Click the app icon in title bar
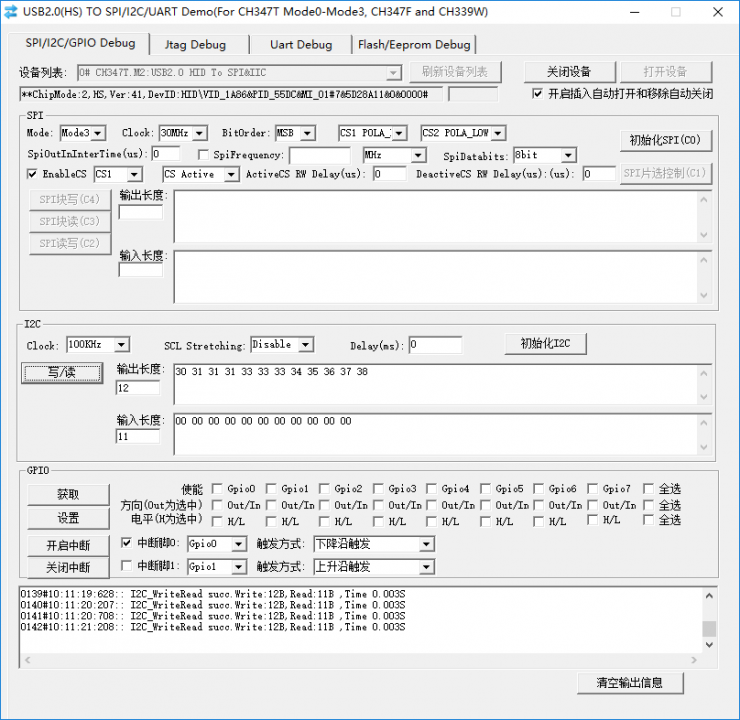 coord(10,12)
